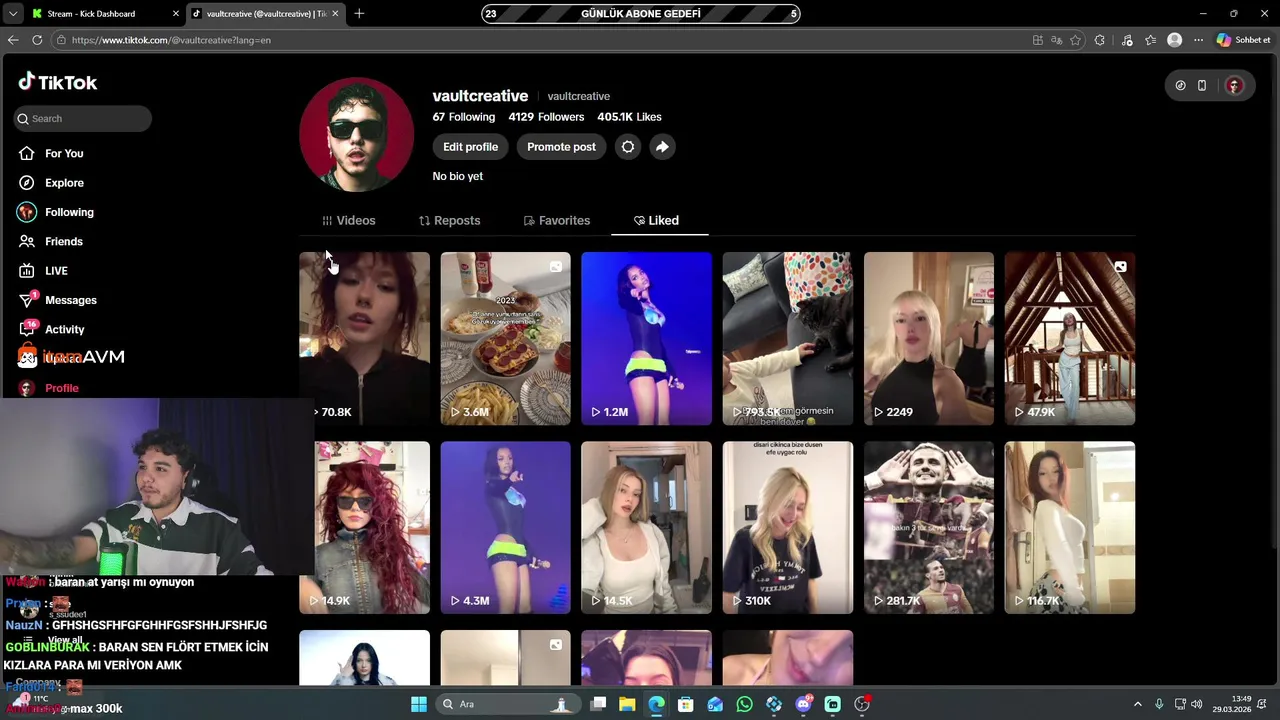The width and height of the screenshot is (1280, 720).
Task: Reload the TikTok page
Action: [x=37, y=40]
